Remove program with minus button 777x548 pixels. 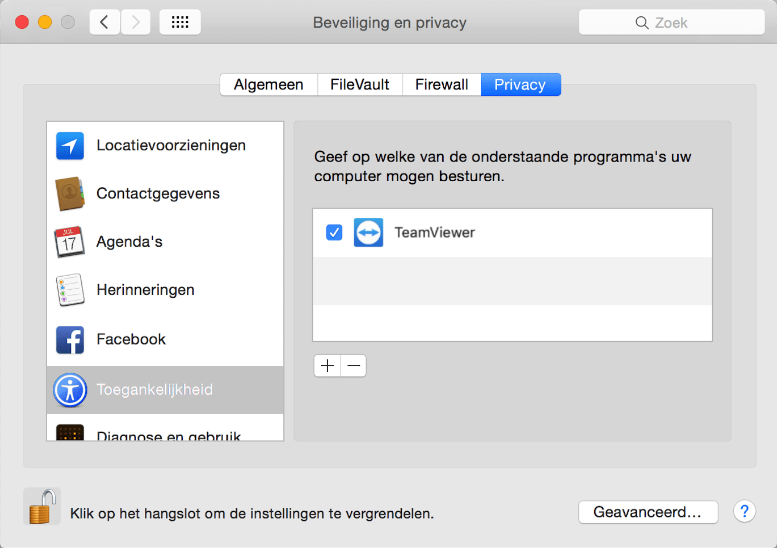353,366
